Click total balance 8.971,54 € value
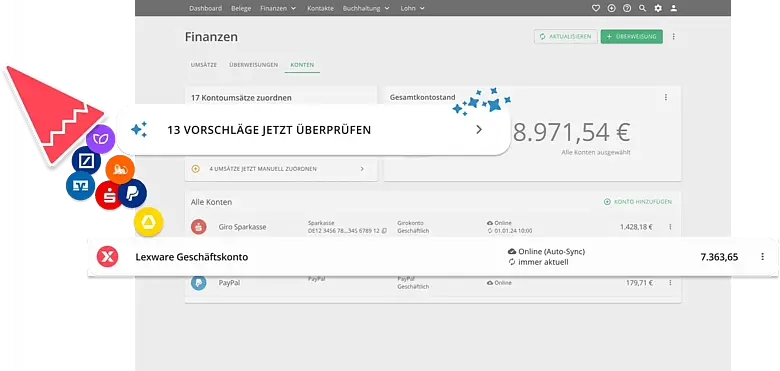The width and height of the screenshot is (780, 371). point(572,132)
